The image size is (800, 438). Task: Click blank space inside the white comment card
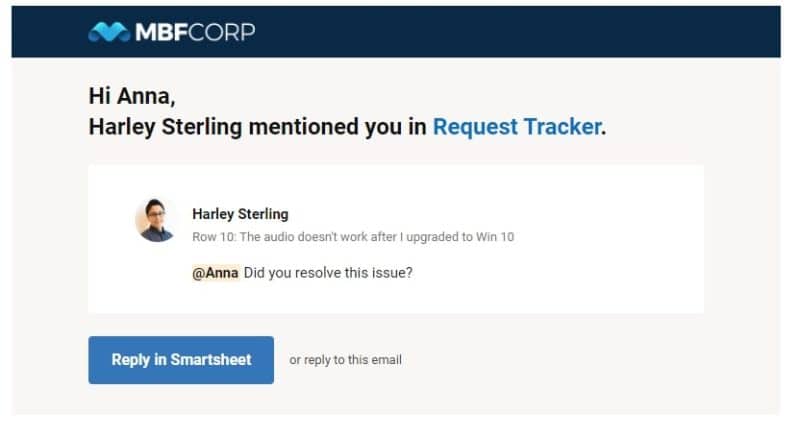tap(561, 240)
